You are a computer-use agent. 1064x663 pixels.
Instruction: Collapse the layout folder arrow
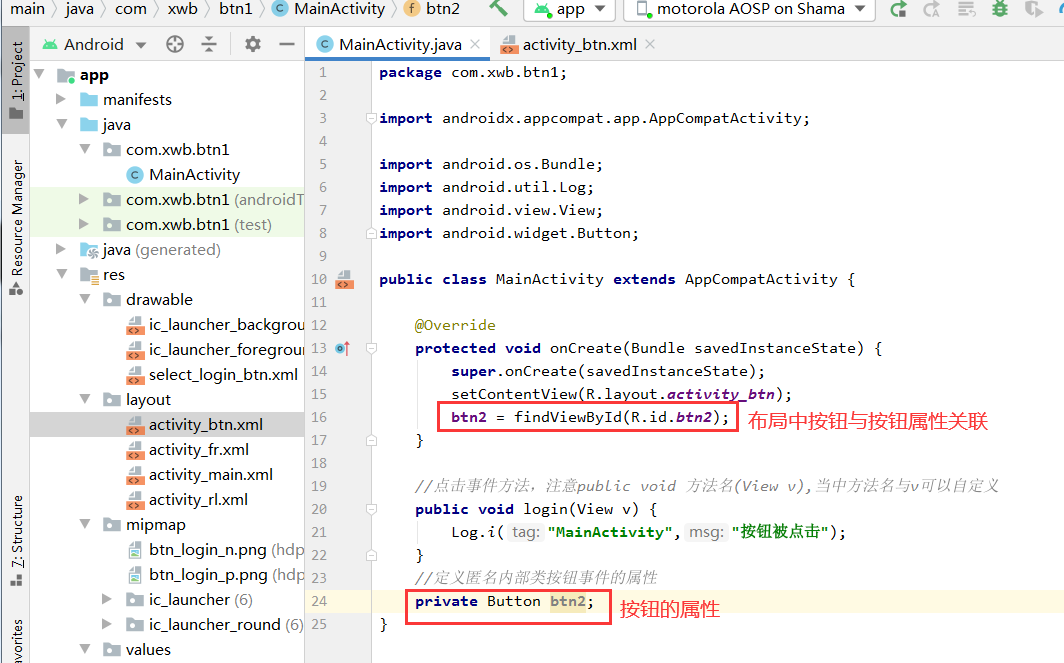point(85,399)
